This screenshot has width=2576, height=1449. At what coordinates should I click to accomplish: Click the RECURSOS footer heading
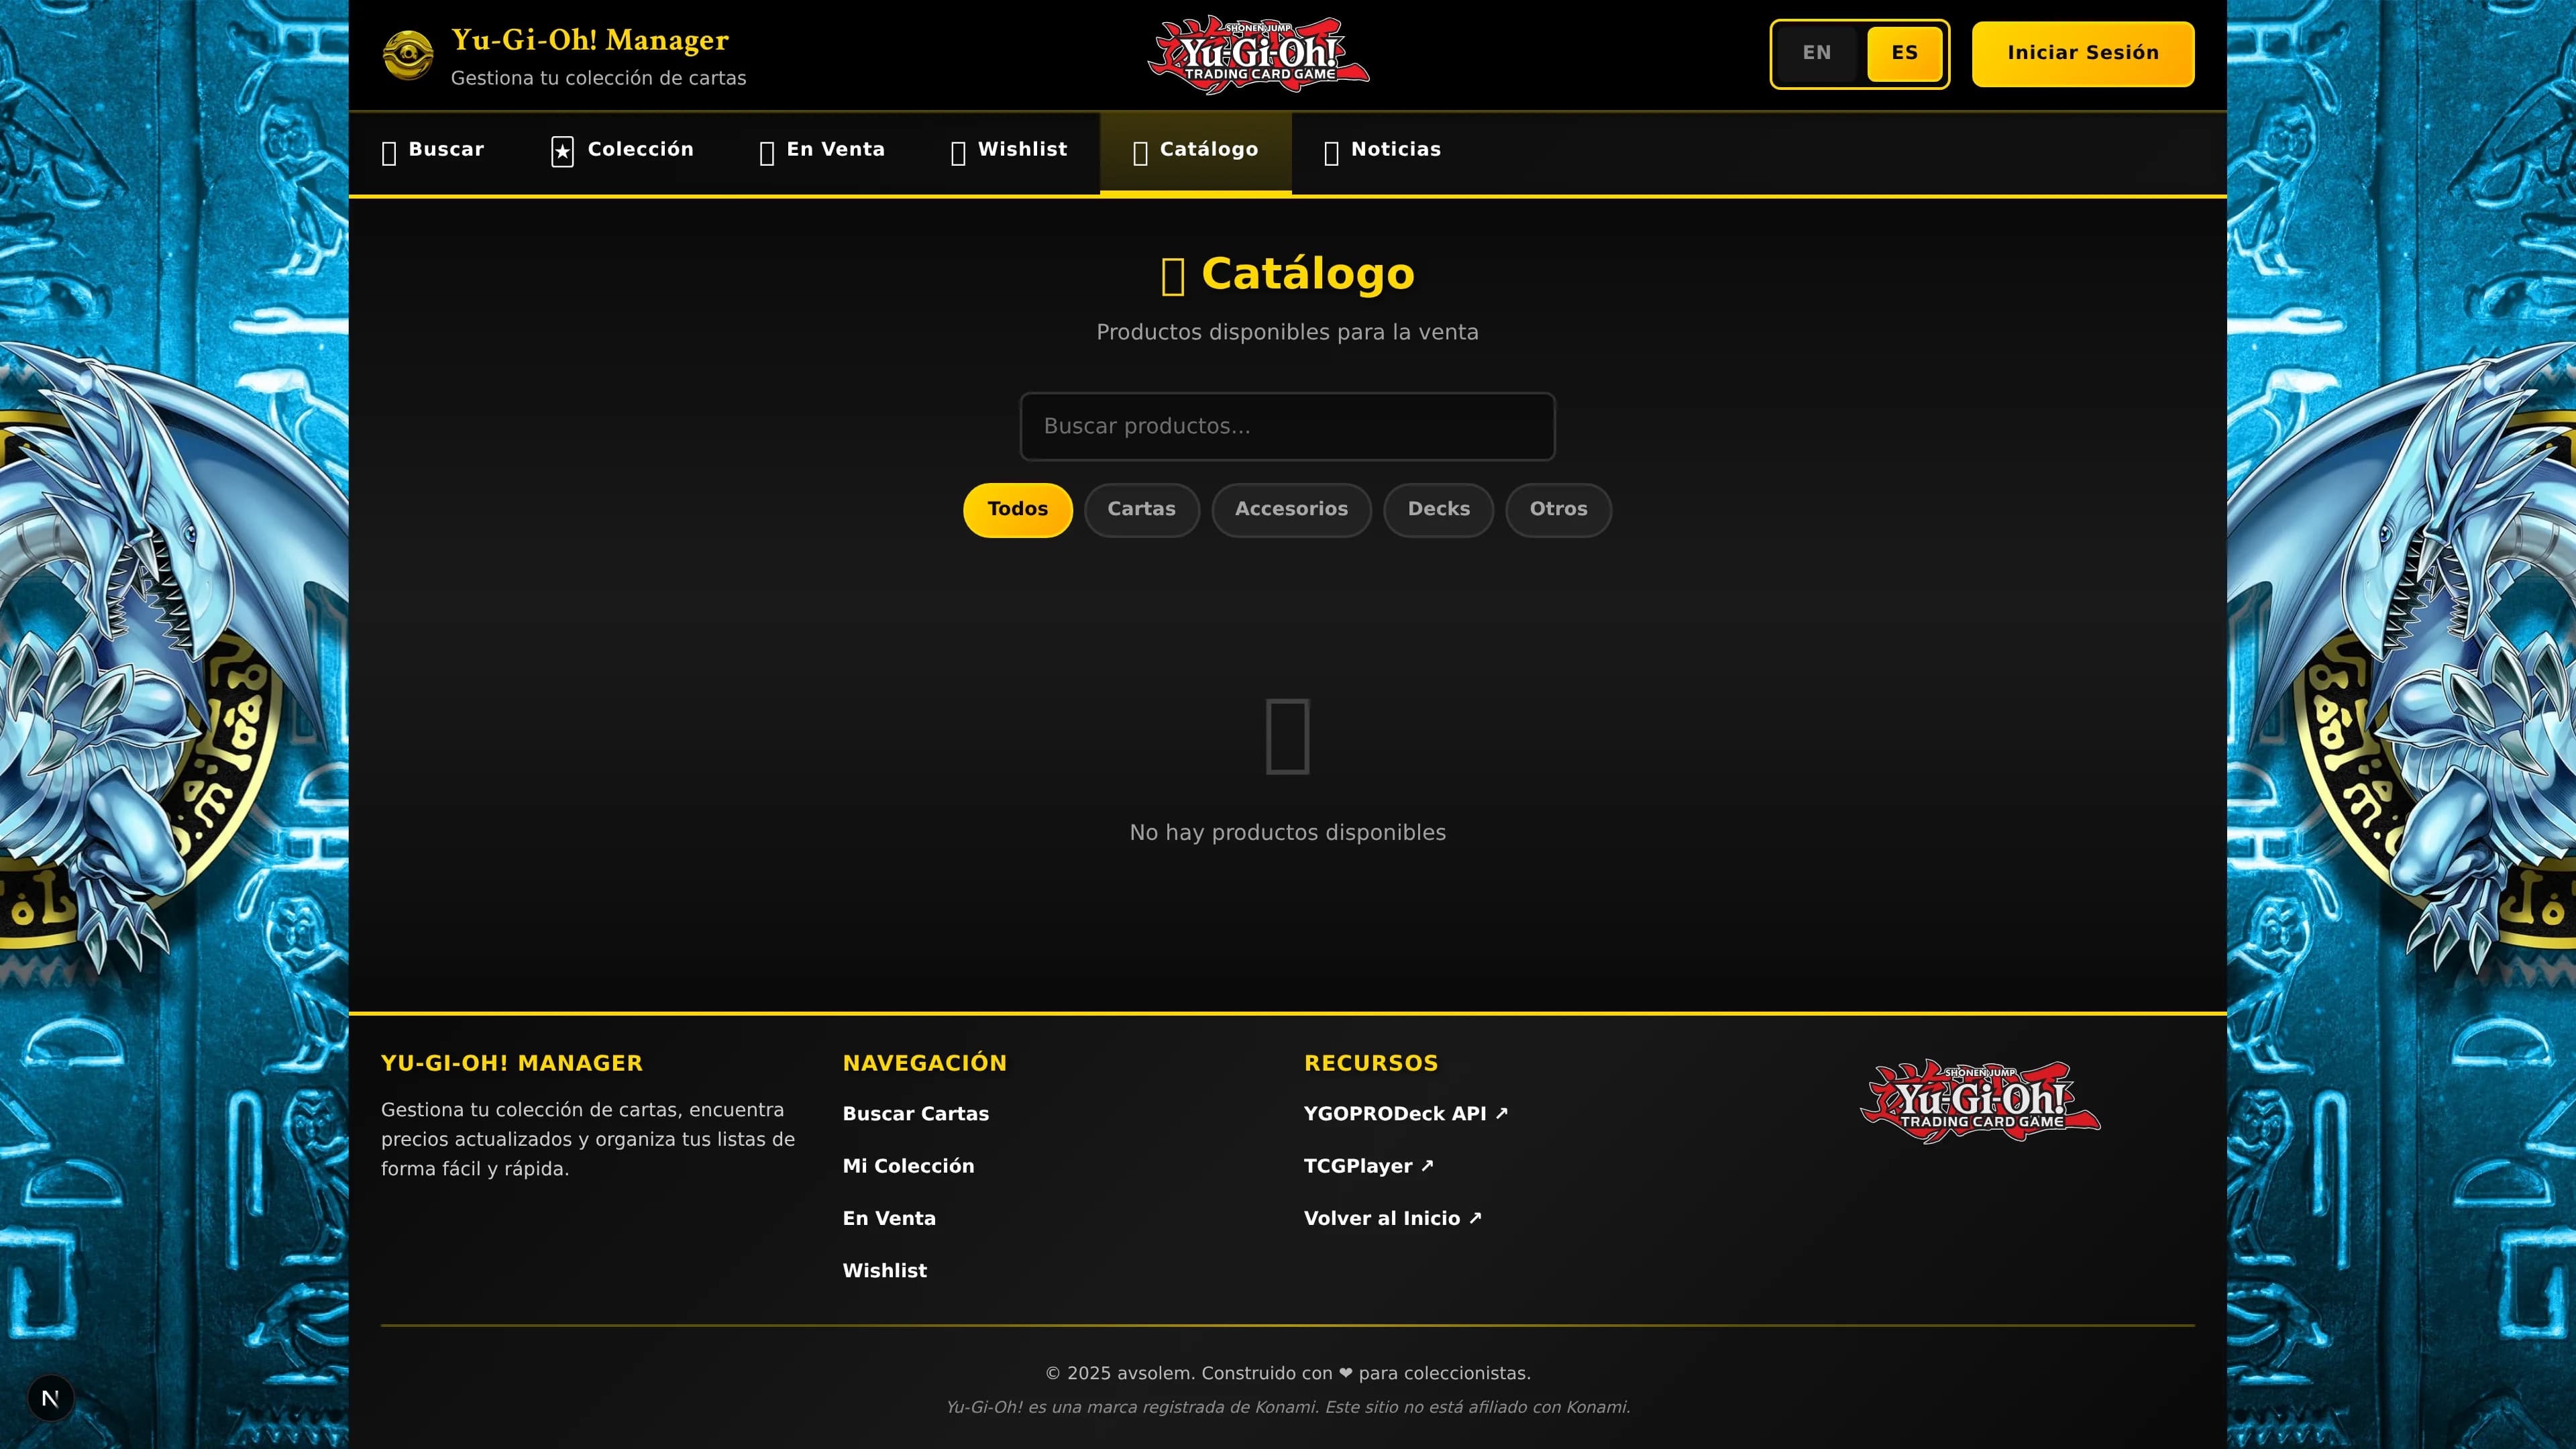click(1370, 1063)
